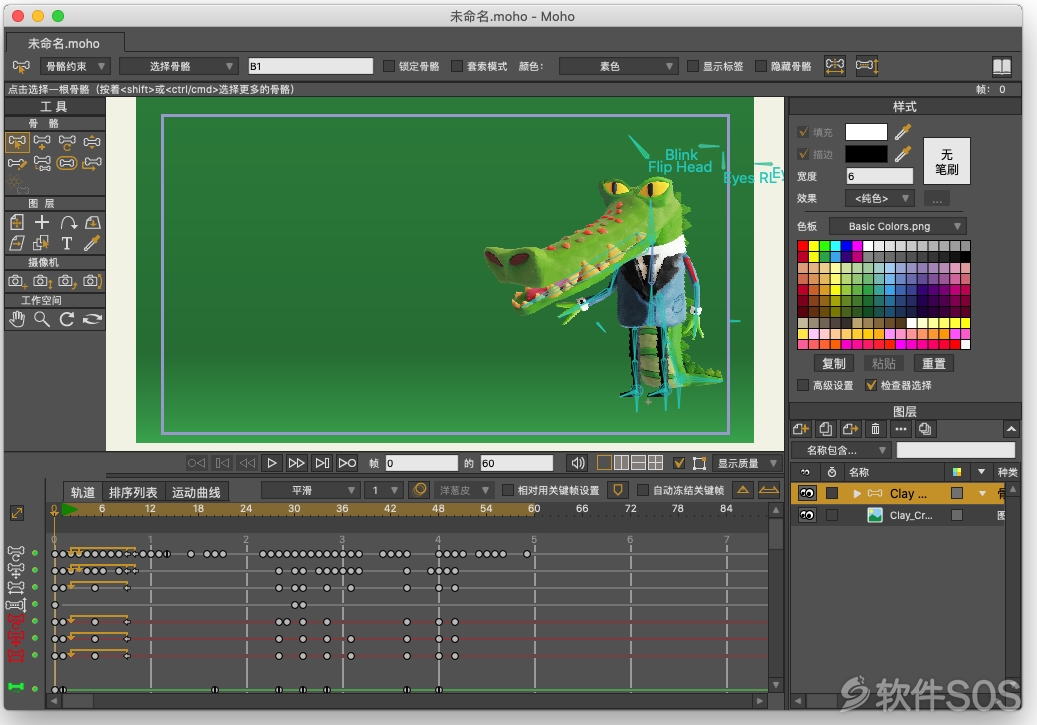Choose the Rotate/Manipulate Bone tool
The image size is (1037, 725).
coord(67,142)
